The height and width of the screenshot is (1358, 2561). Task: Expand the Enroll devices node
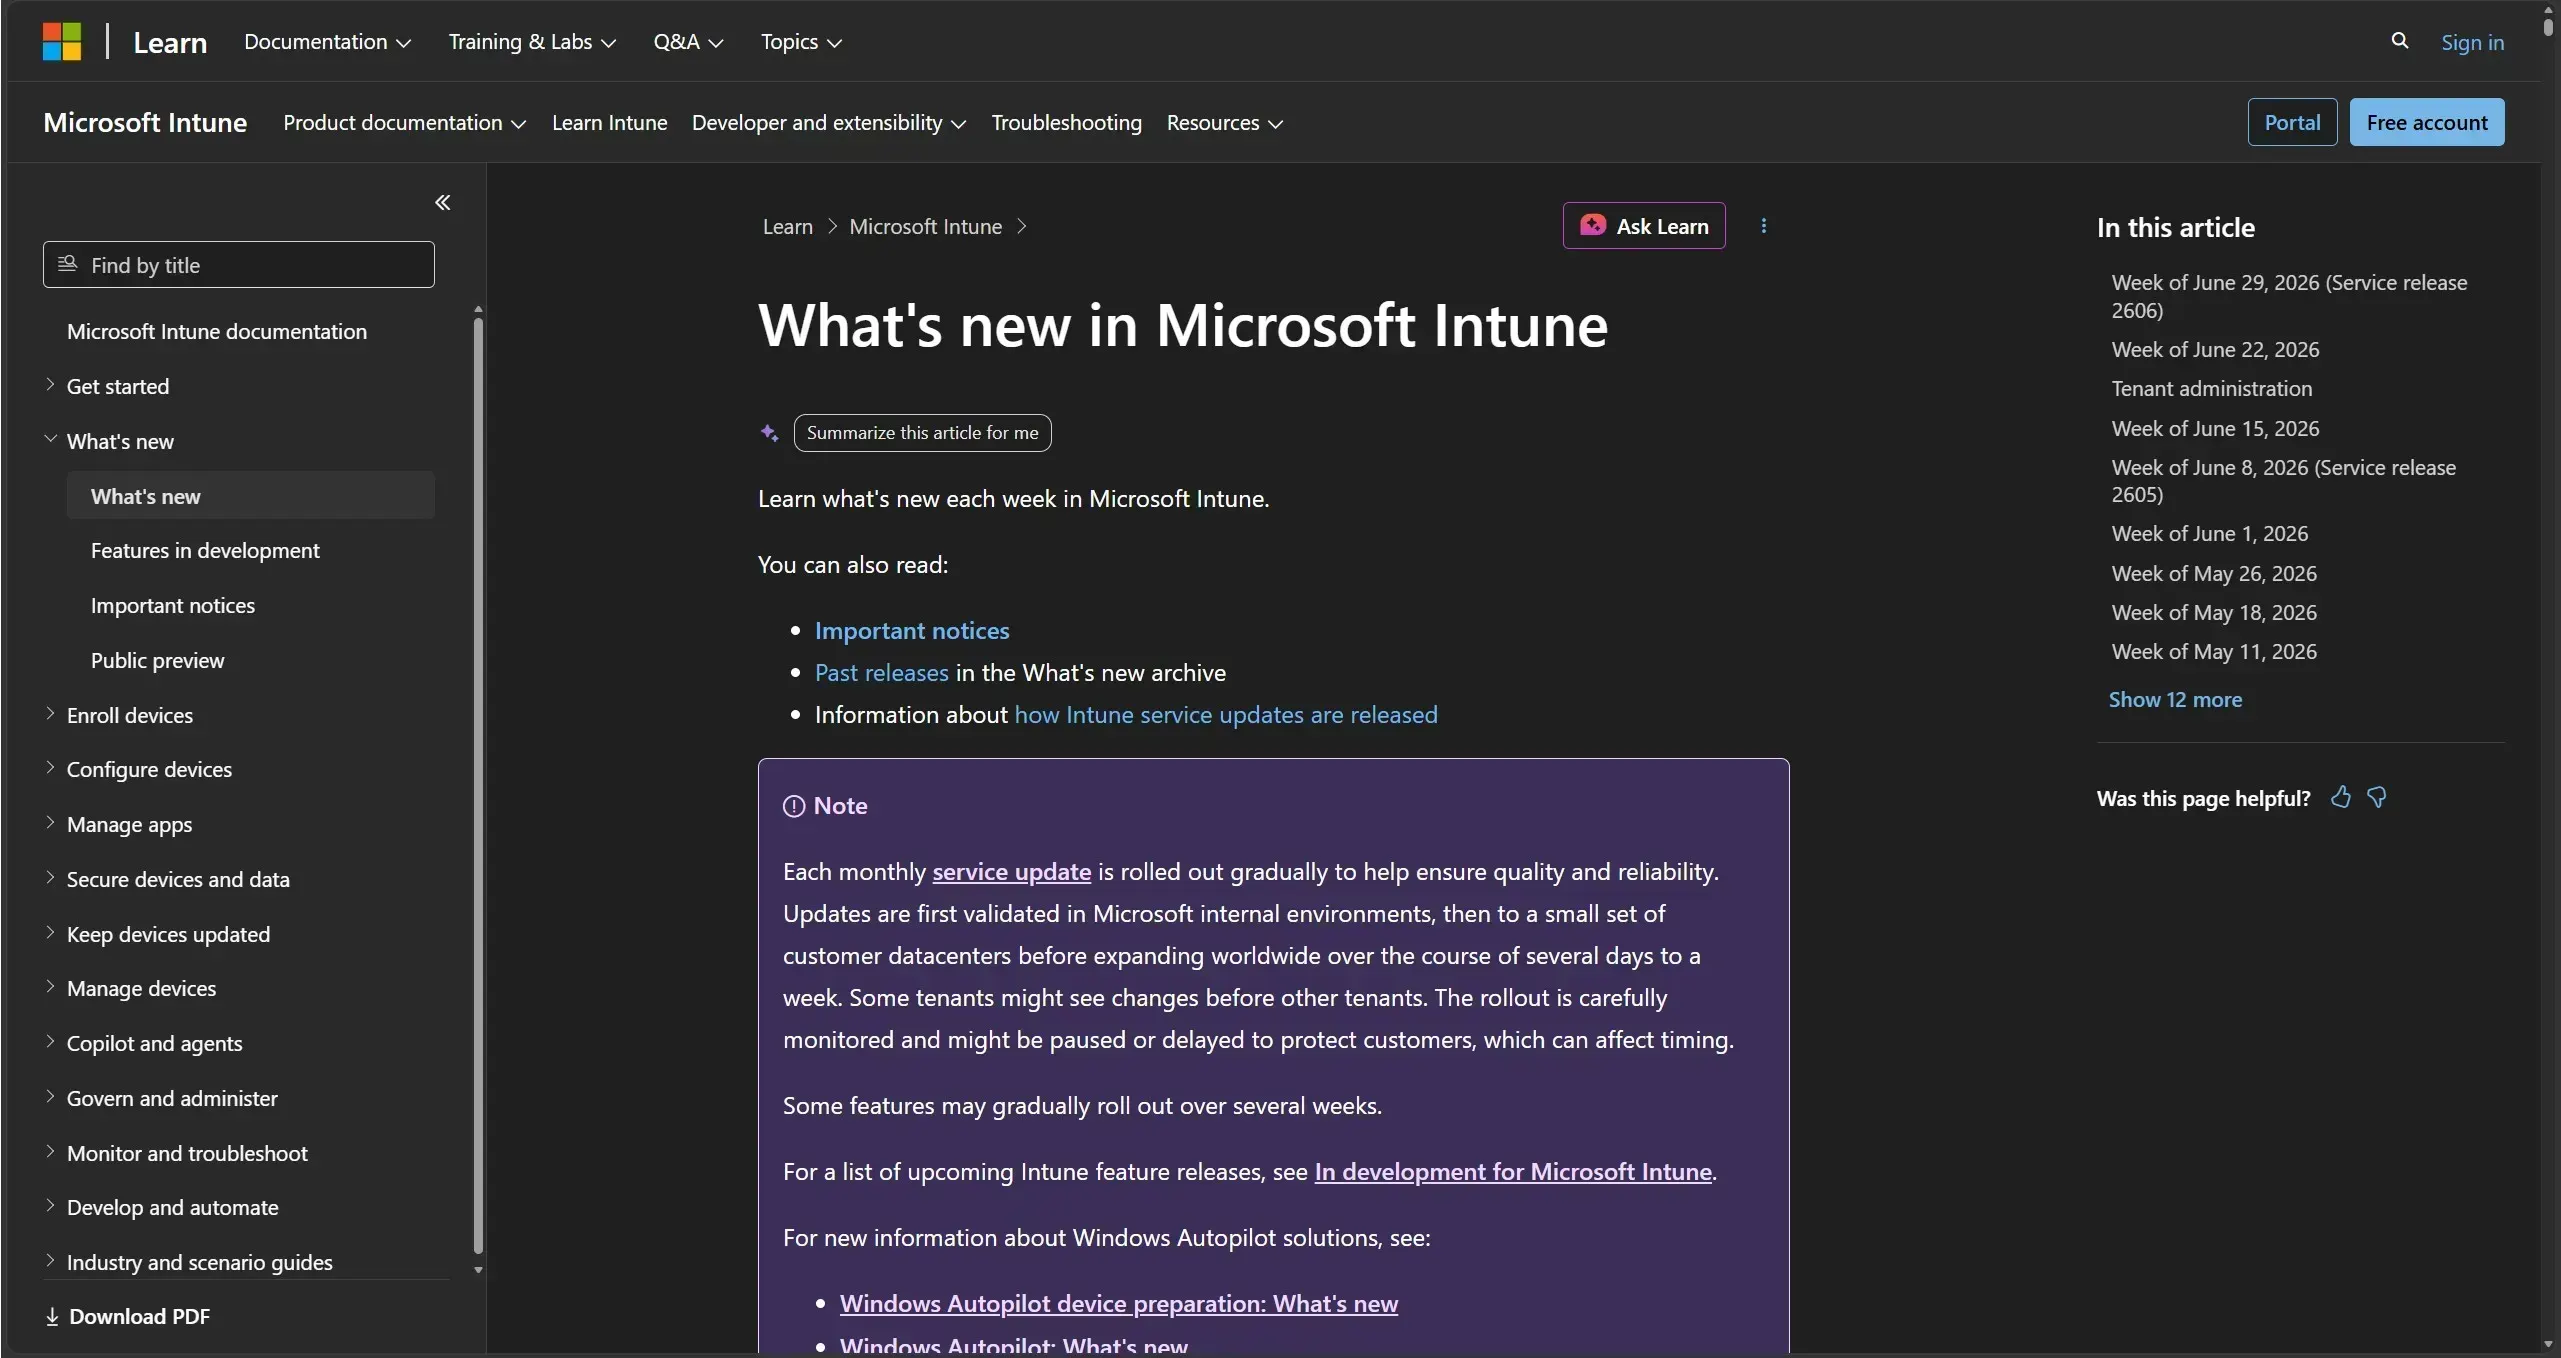pyautogui.click(x=50, y=714)
